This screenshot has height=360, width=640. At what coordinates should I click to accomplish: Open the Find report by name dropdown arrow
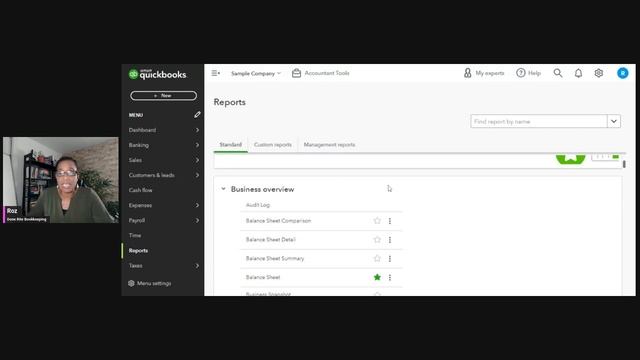(x=613, y=121)
